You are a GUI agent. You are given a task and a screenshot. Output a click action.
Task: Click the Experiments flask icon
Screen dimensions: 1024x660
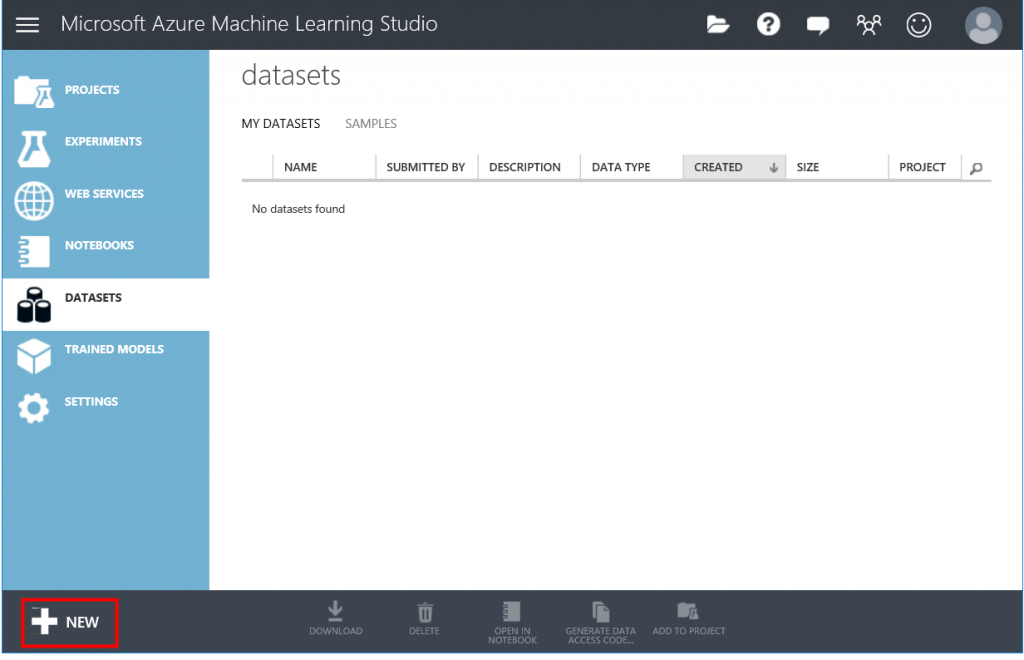pyautogui.click(x=33, y=149)
